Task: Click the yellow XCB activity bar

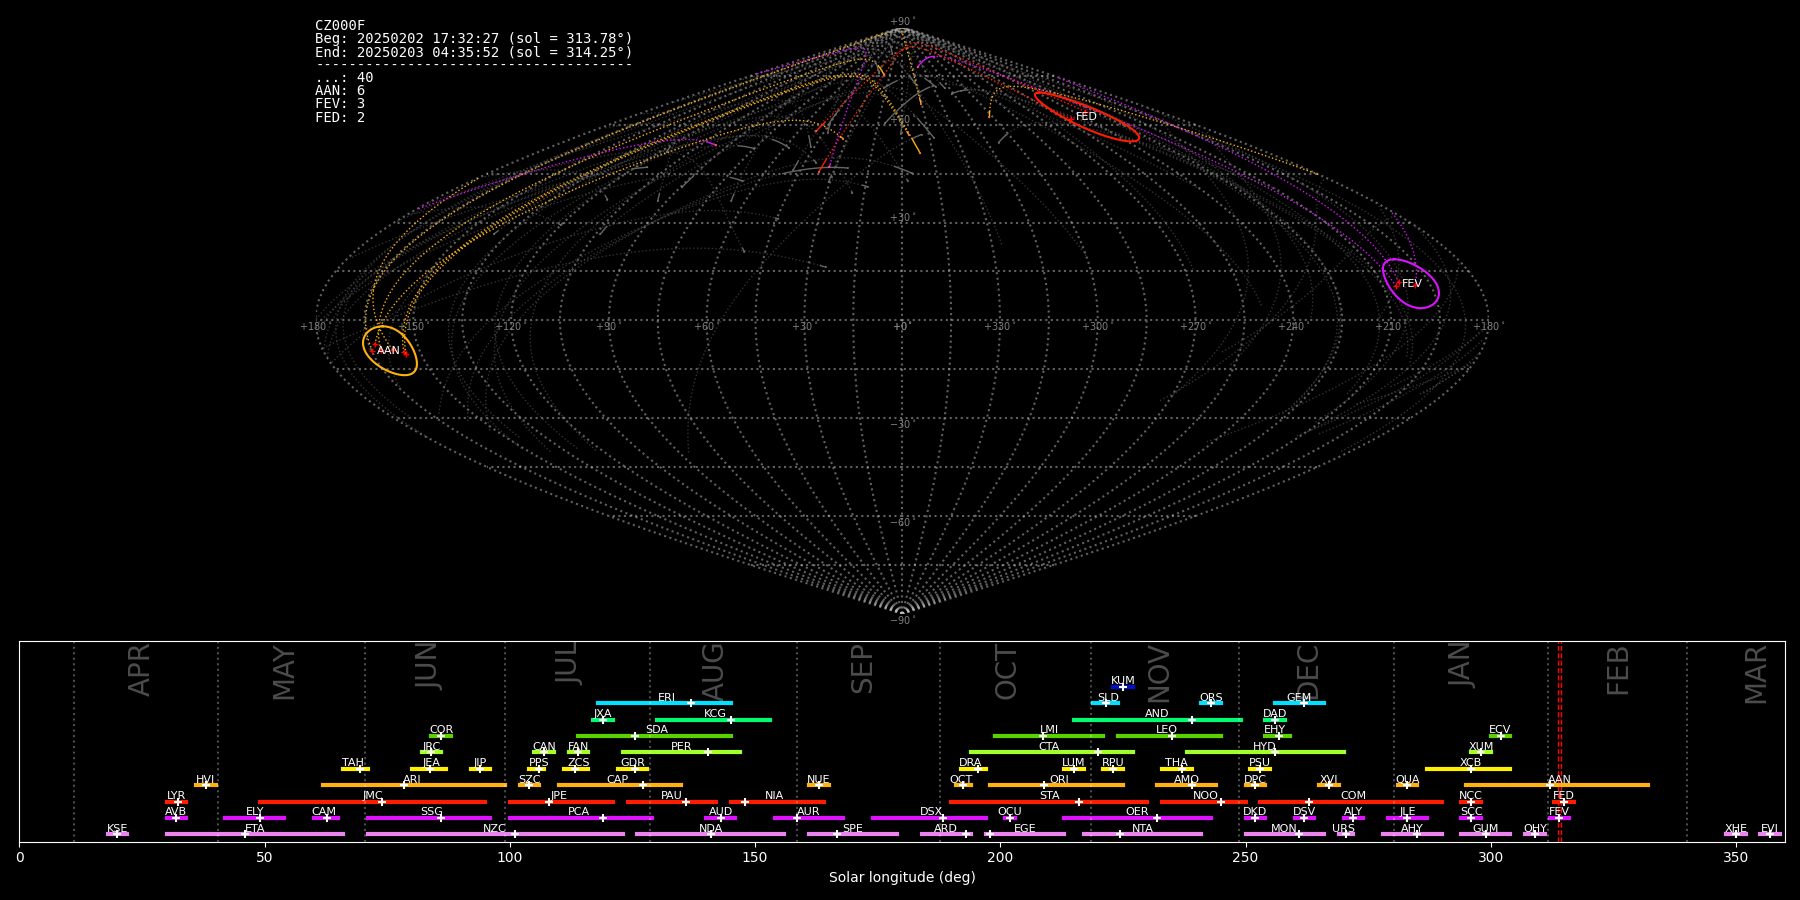Action: [1468, 769]
